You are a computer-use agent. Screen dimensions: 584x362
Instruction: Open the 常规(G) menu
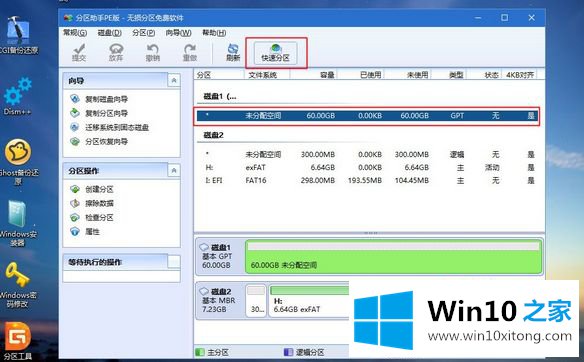75,33
